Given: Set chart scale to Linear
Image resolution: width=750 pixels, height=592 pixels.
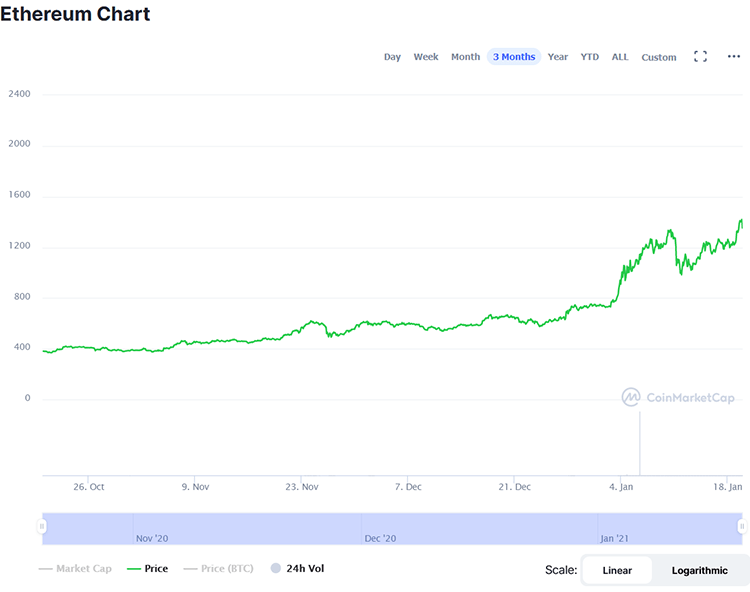Looking at the screenshot, I should 617,570.
